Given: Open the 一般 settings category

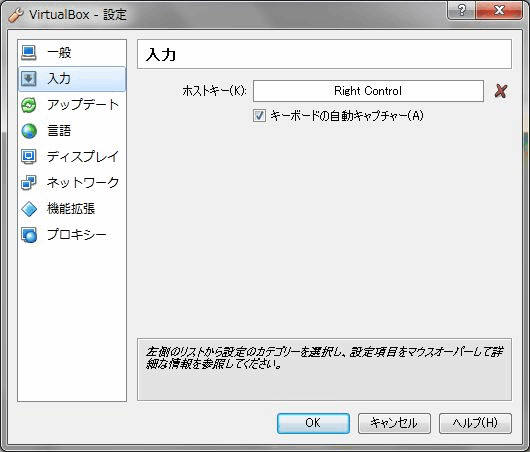Looking at the screenshot, I should click(72, 53).
